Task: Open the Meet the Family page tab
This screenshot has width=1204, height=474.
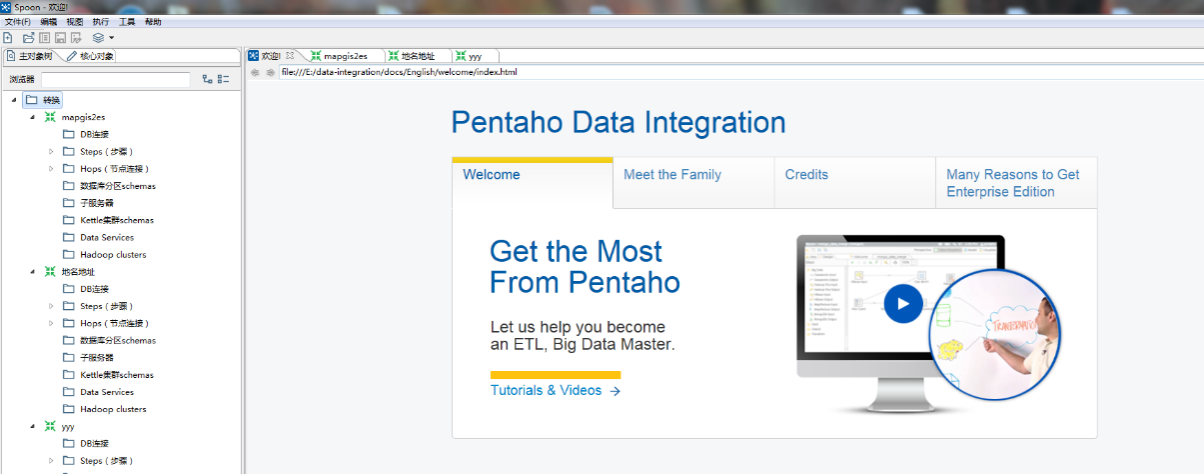Action: click(693, 182)
